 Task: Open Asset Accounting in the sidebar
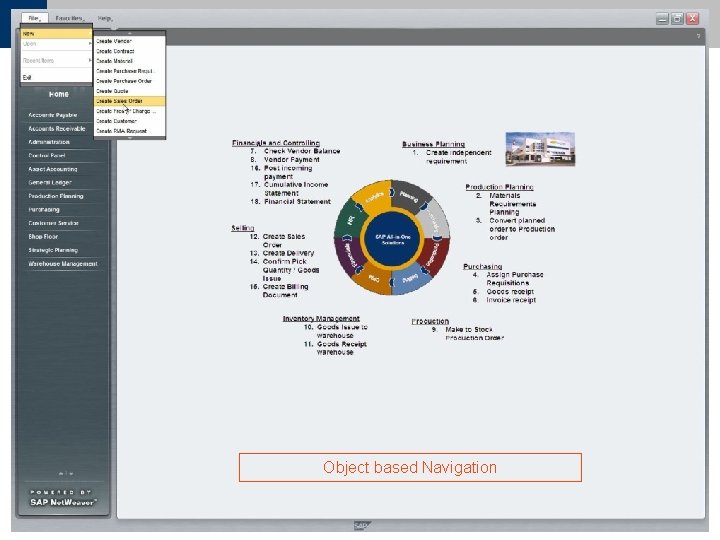[53, 169]
